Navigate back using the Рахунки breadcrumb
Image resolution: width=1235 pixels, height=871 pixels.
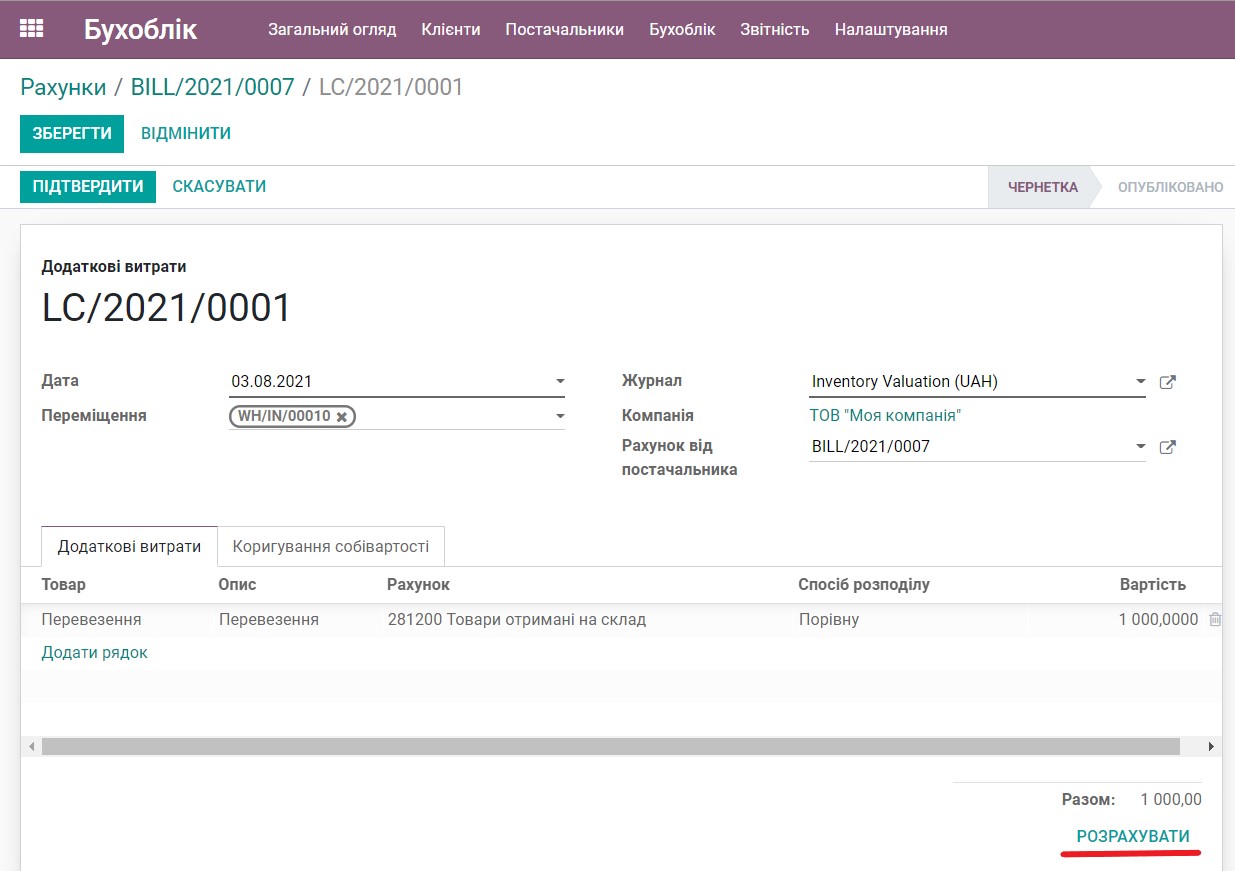click(63, 87)
